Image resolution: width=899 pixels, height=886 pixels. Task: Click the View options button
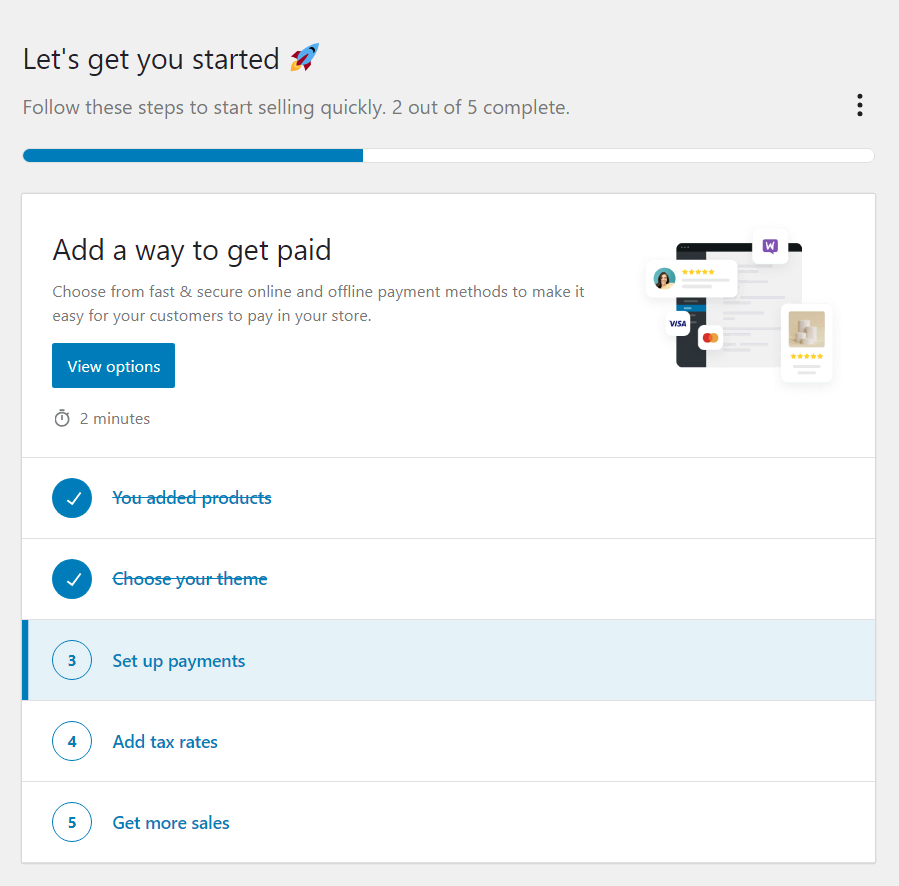coord(113,365)
